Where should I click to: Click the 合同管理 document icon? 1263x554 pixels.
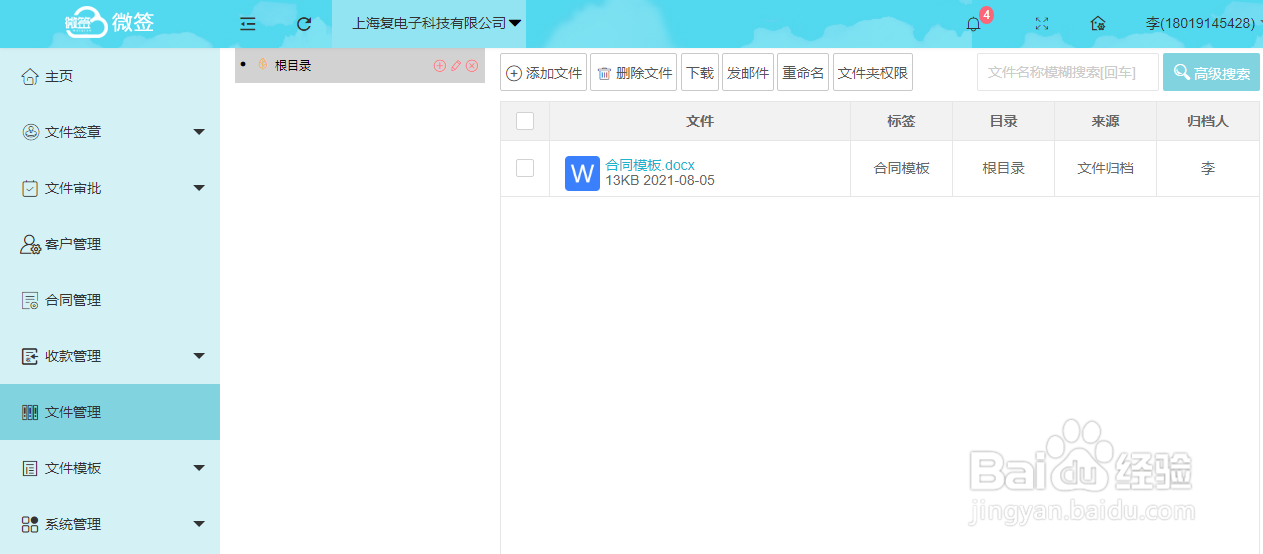click(x=30, y=300)
